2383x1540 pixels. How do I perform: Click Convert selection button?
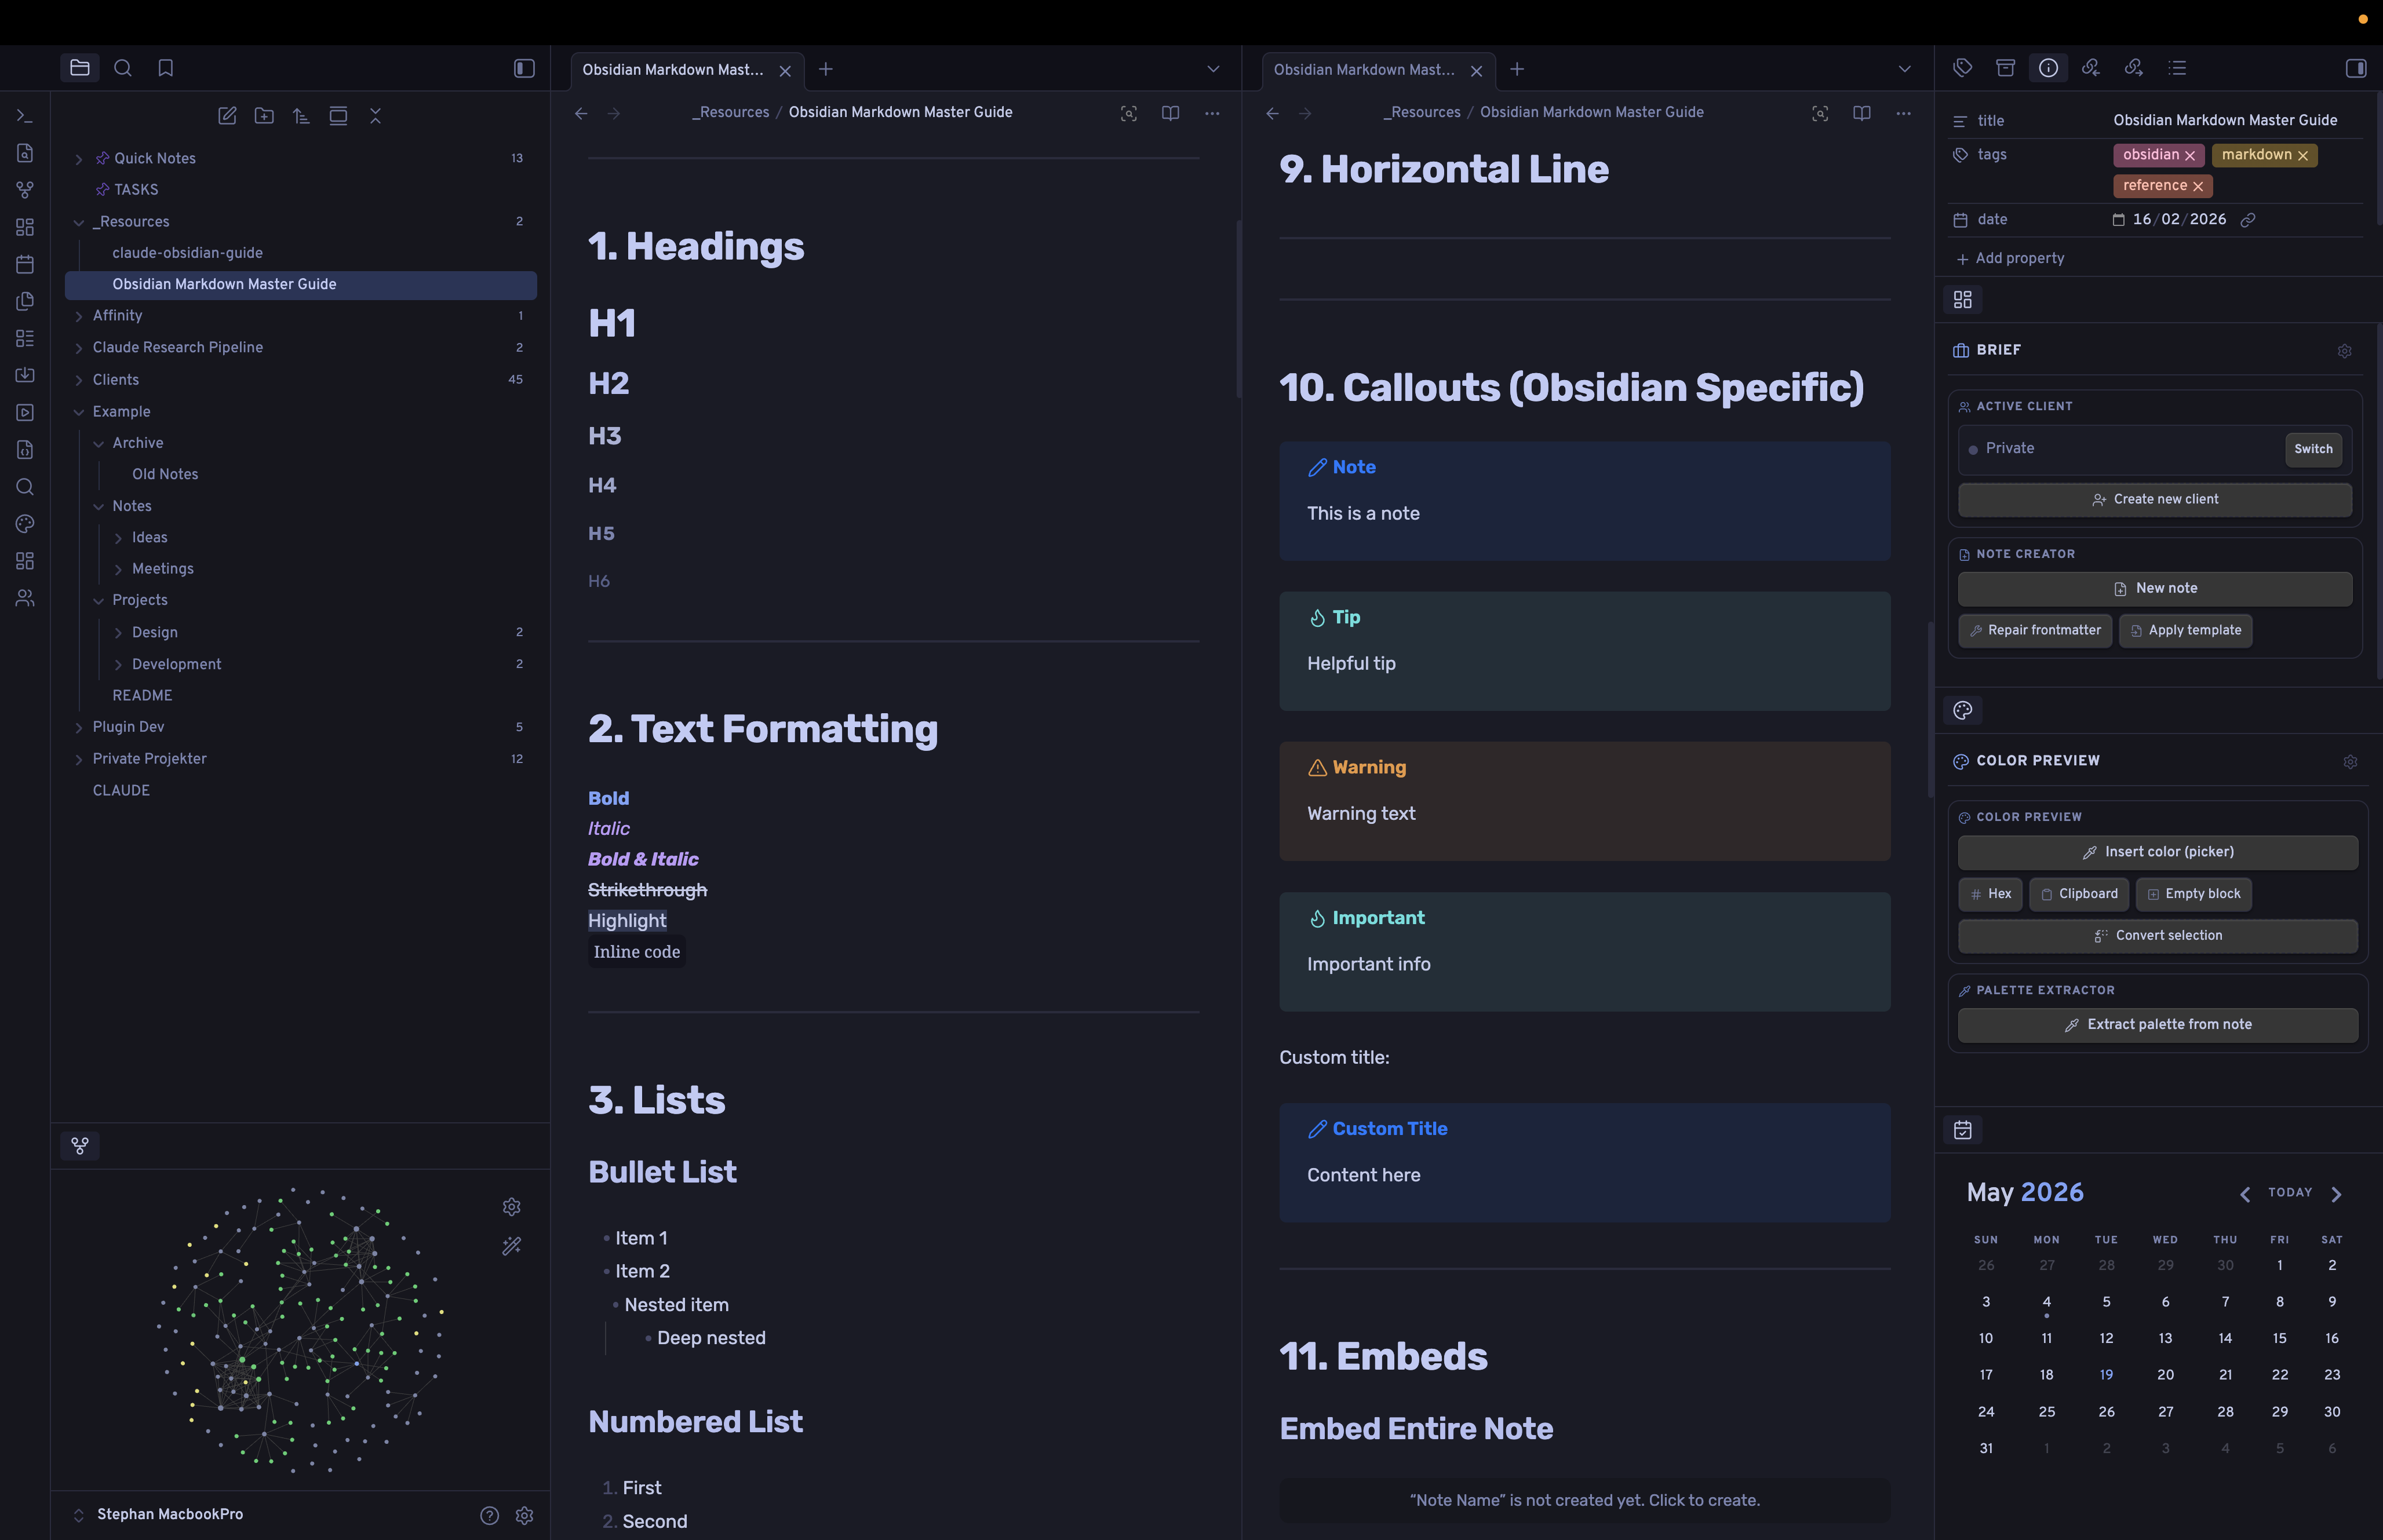[x=2158, y=936]
